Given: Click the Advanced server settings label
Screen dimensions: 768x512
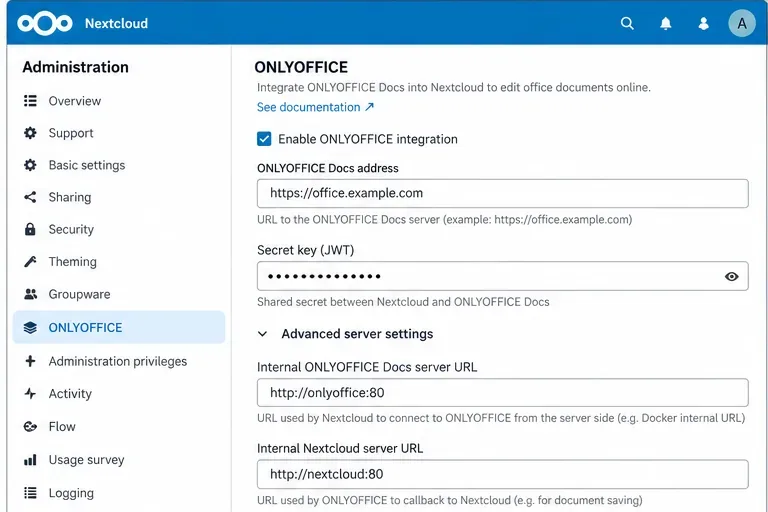Looking at the screenshot, I should coord(357,334).
